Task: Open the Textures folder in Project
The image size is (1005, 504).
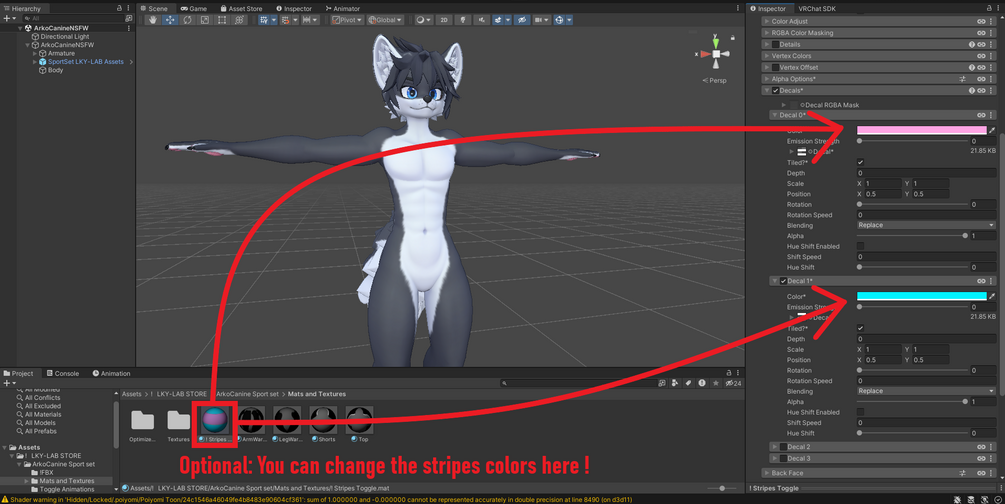Action: click(x=179, y=420)
